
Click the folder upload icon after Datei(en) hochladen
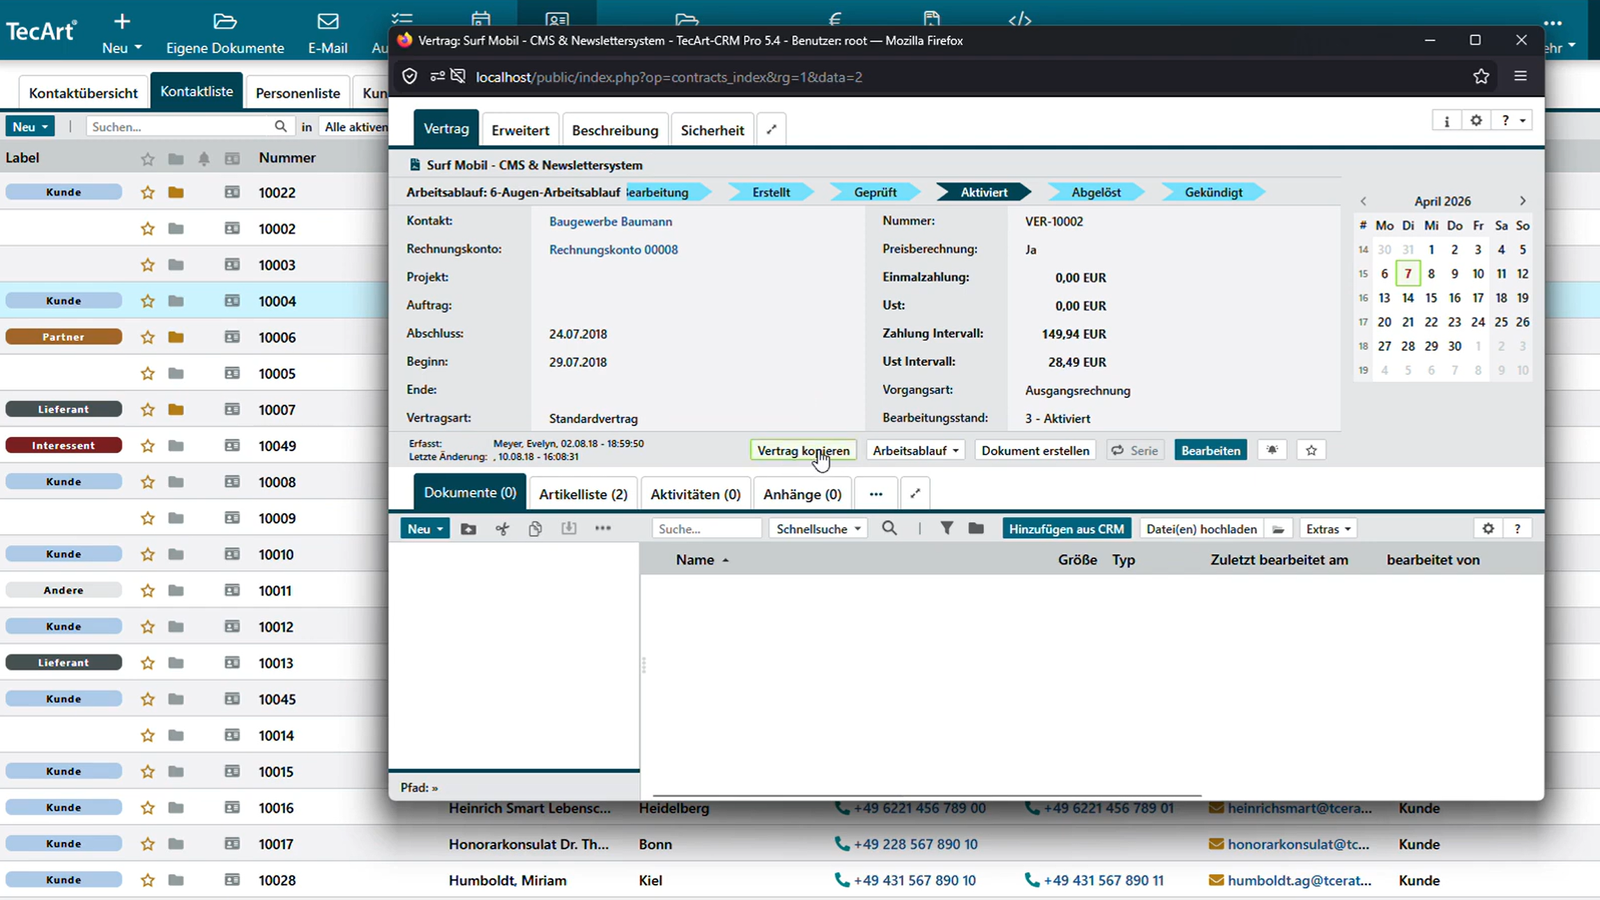pos(1279,529)
